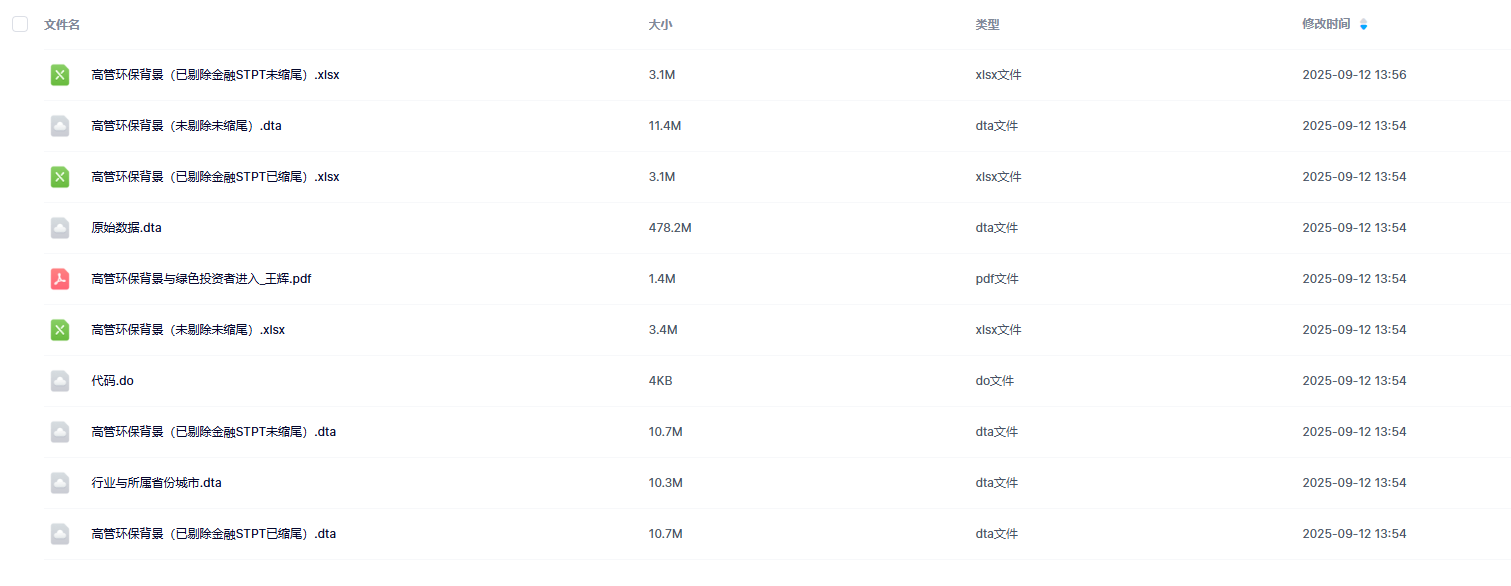Screen dimensions: 1511x586
Task: Tick the select-all checkbox in the header
Action: coord(20,24)
